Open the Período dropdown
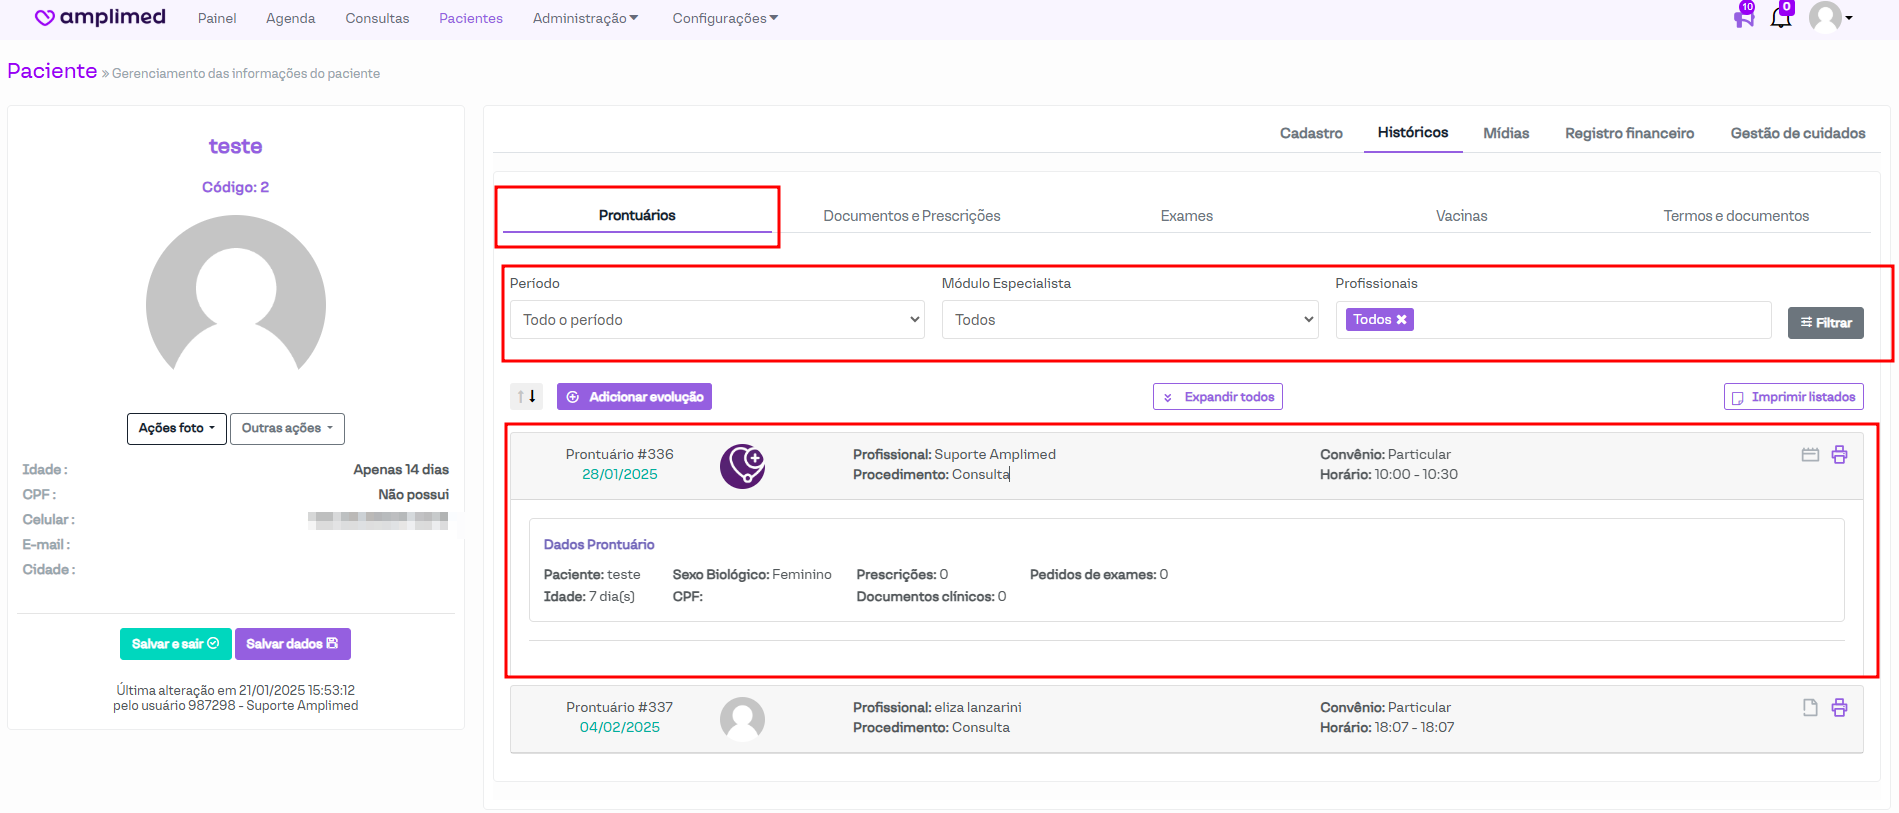 [x=717, y=320]
